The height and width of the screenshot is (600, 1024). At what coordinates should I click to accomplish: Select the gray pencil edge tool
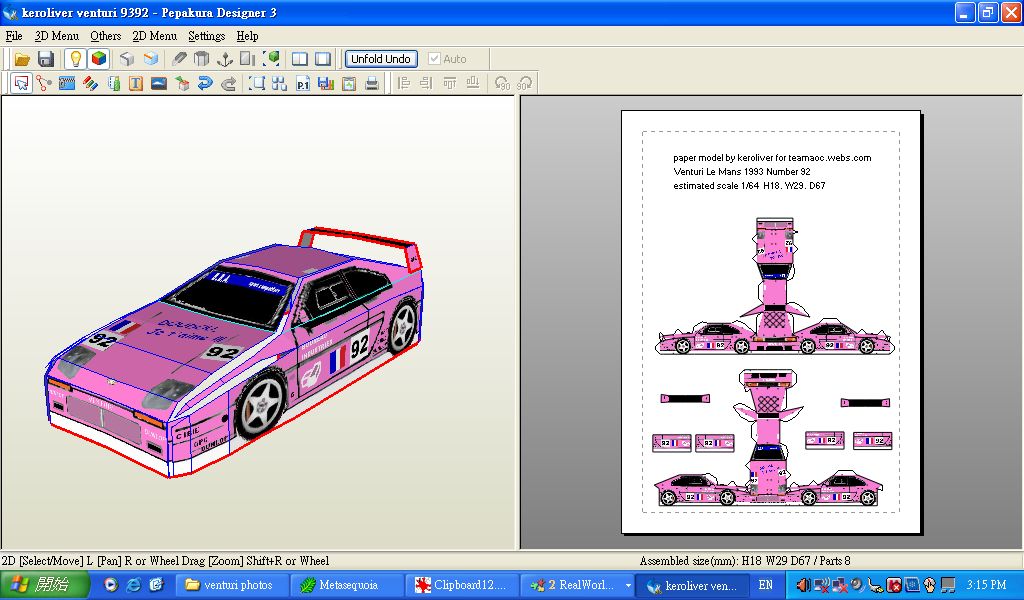(x=179, y=59)
